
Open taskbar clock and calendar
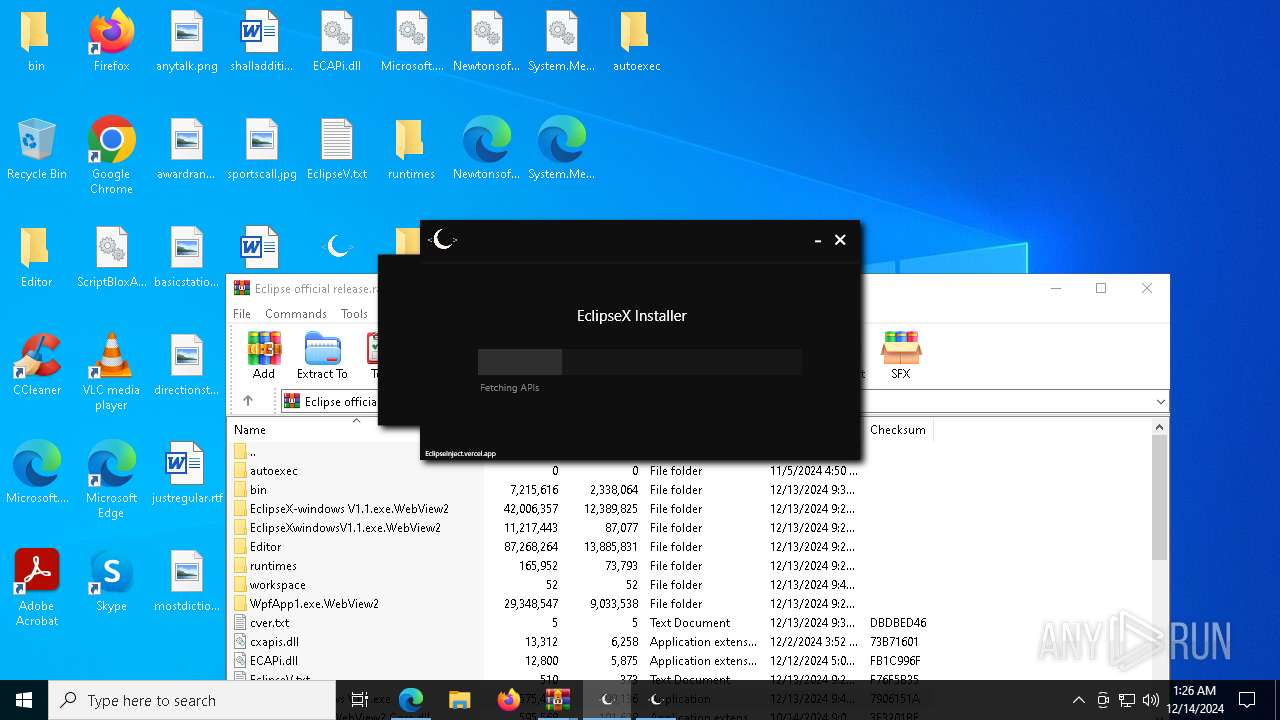(x=1194, y=700)
